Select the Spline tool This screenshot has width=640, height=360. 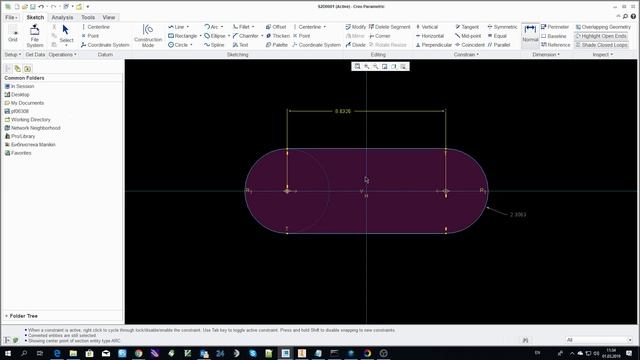click(x=214, y=45)
